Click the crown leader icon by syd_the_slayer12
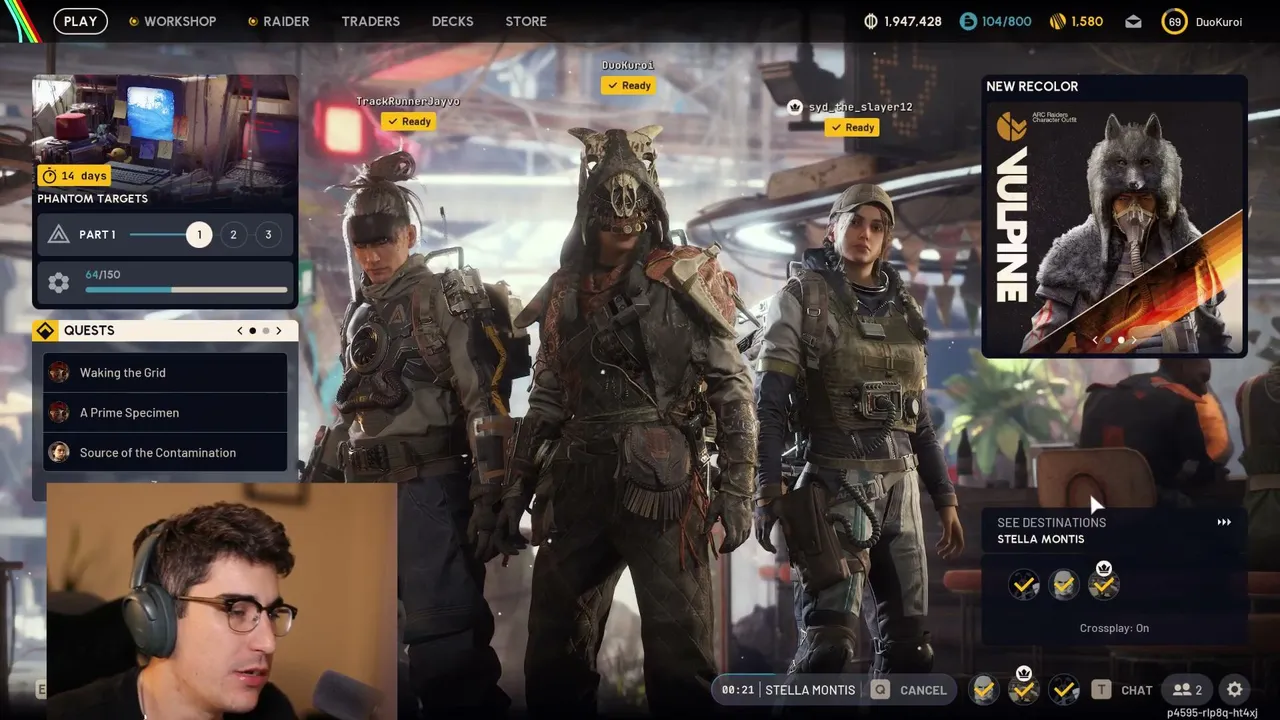This screenshot has height=720, width=1280. point(795,107)
